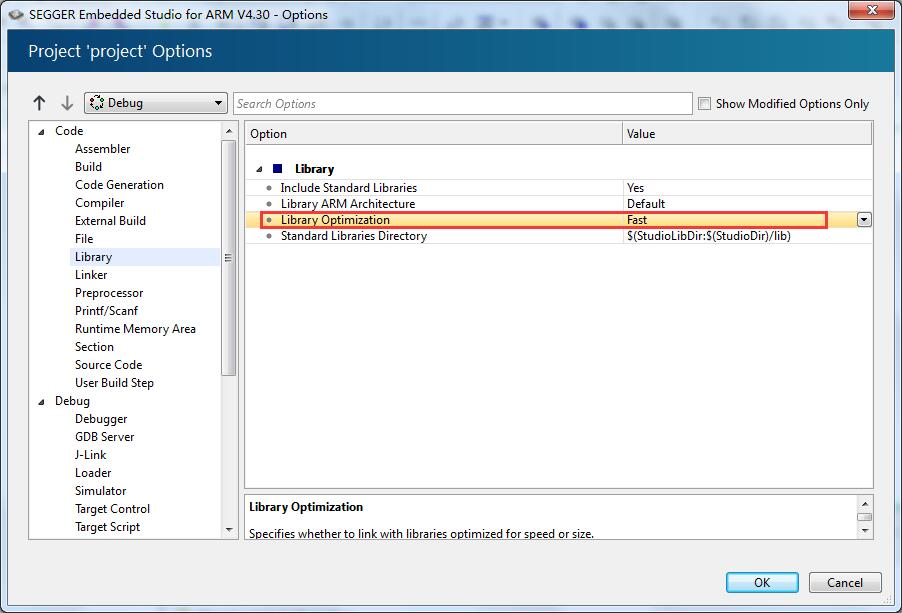902x613 pixels.
Task: Click category tree scrollbar up arrow
Action: (229, 131)
